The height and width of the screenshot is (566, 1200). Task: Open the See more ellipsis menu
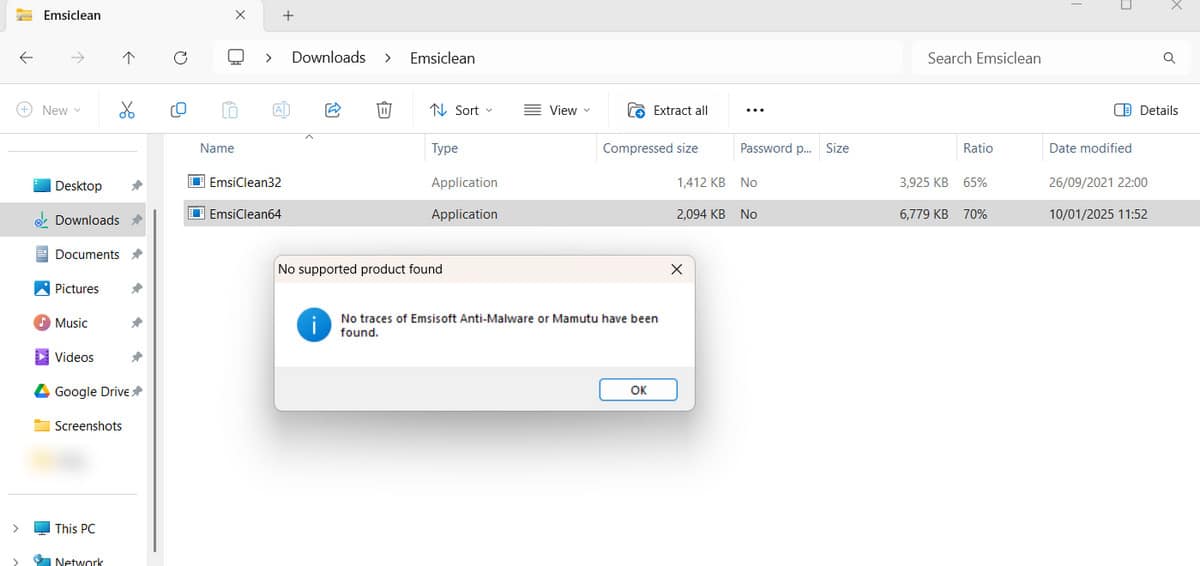click(755, 110)
